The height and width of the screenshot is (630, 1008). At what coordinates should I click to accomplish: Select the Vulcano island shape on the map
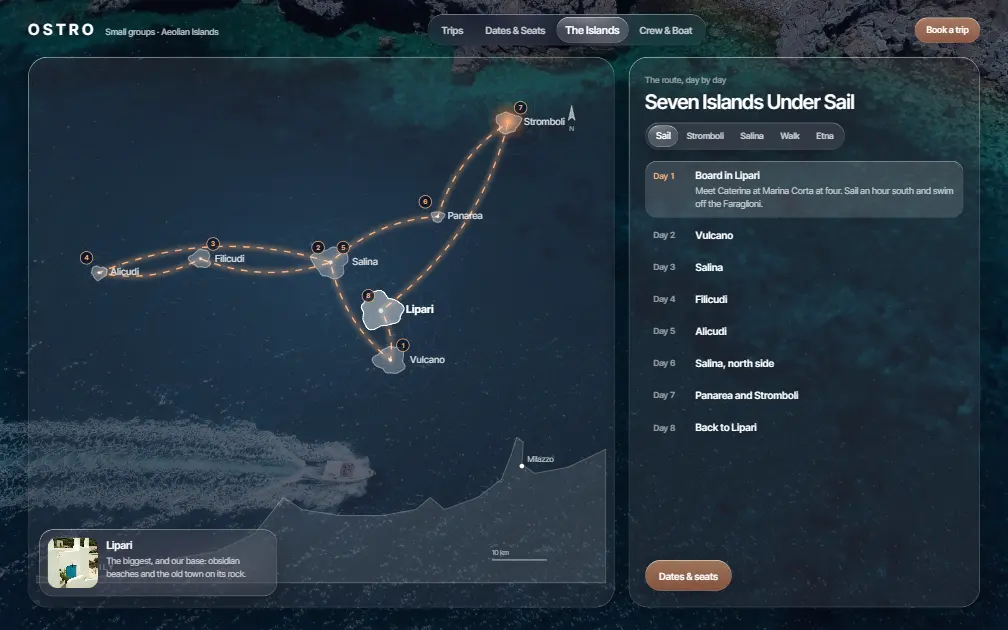pos(389,360)
